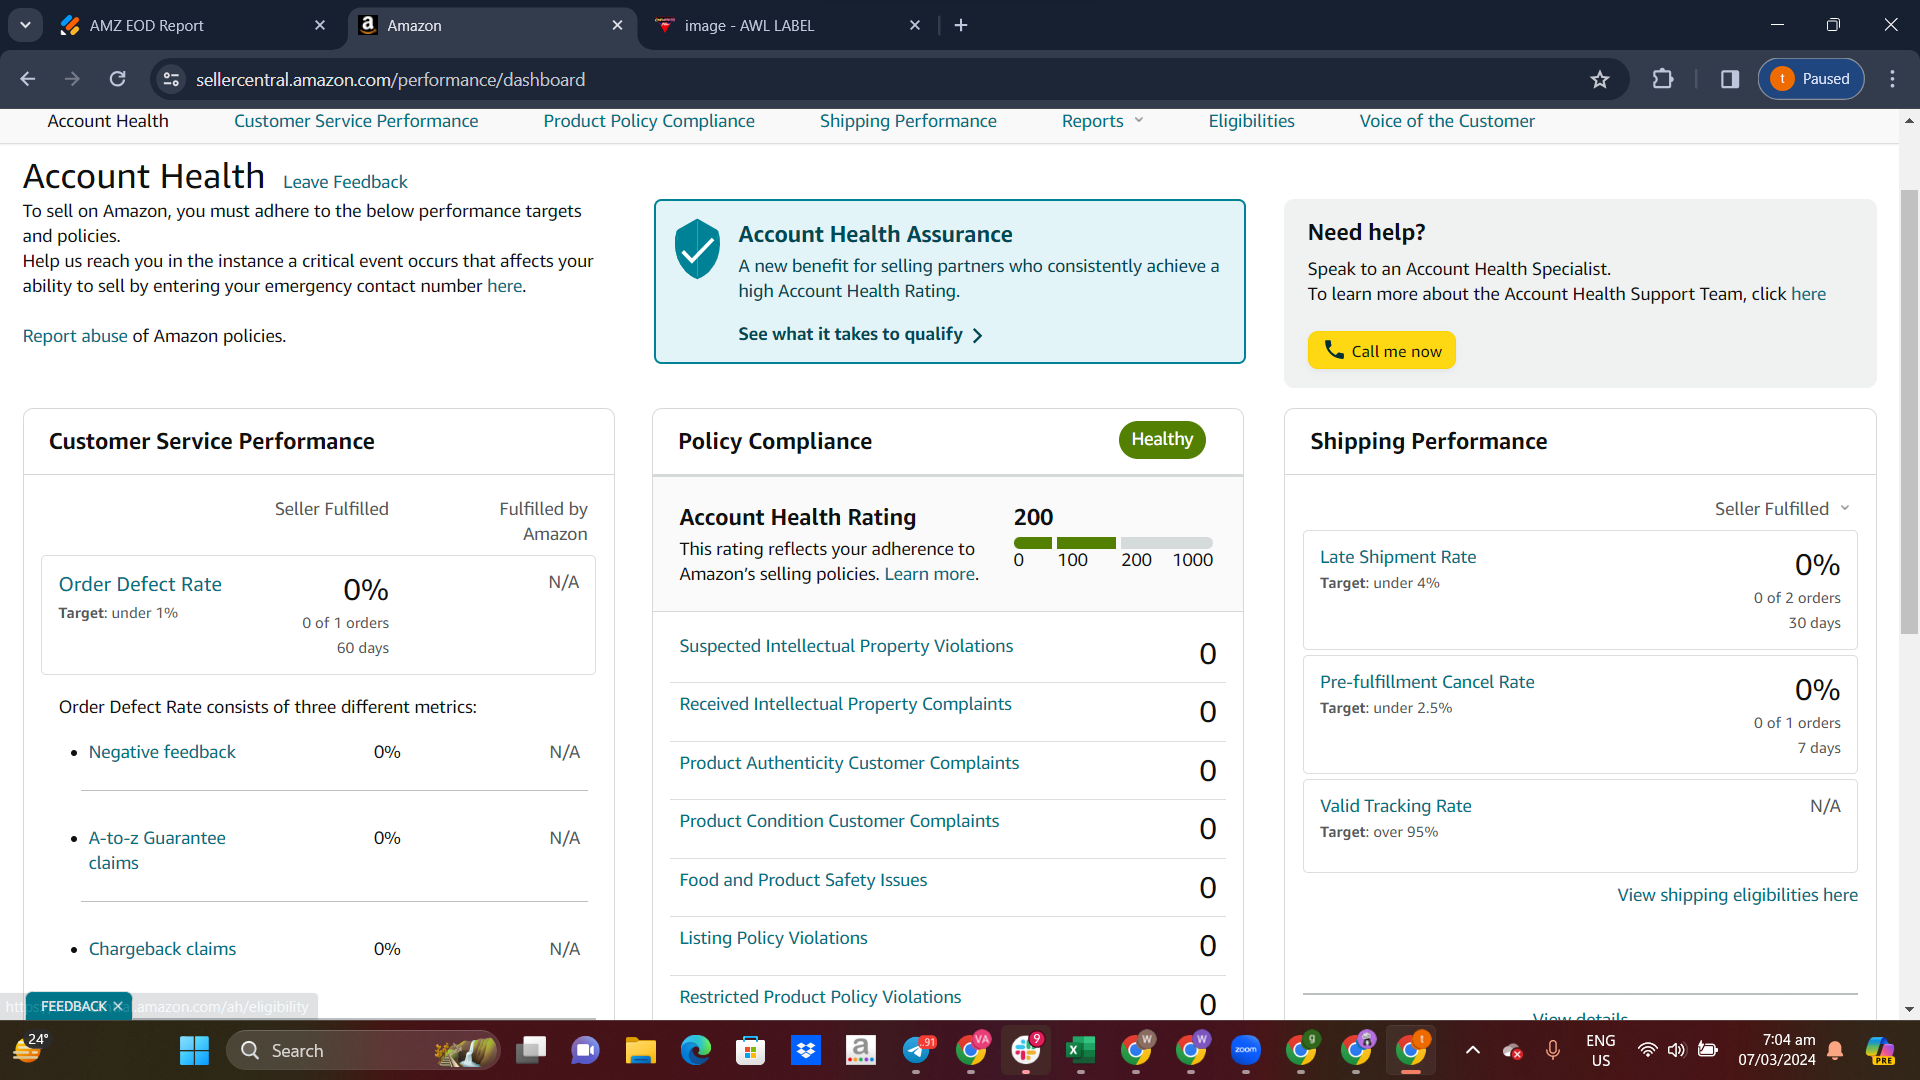Open the Chrome extensions puzzle icon

[x=1663, y=79]
